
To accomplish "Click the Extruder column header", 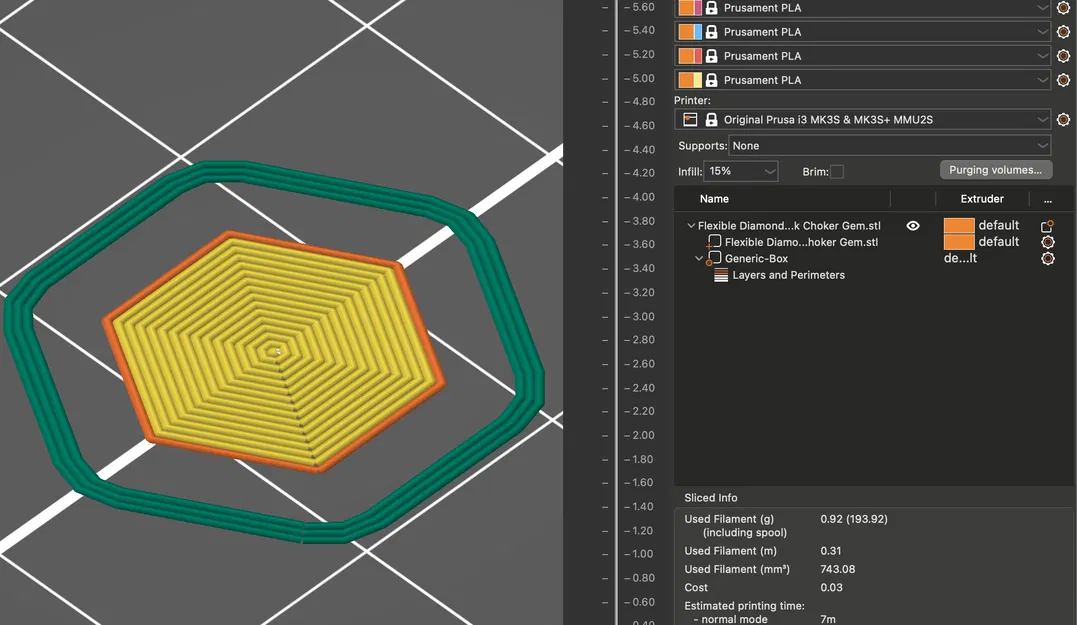I will point(982,198).
